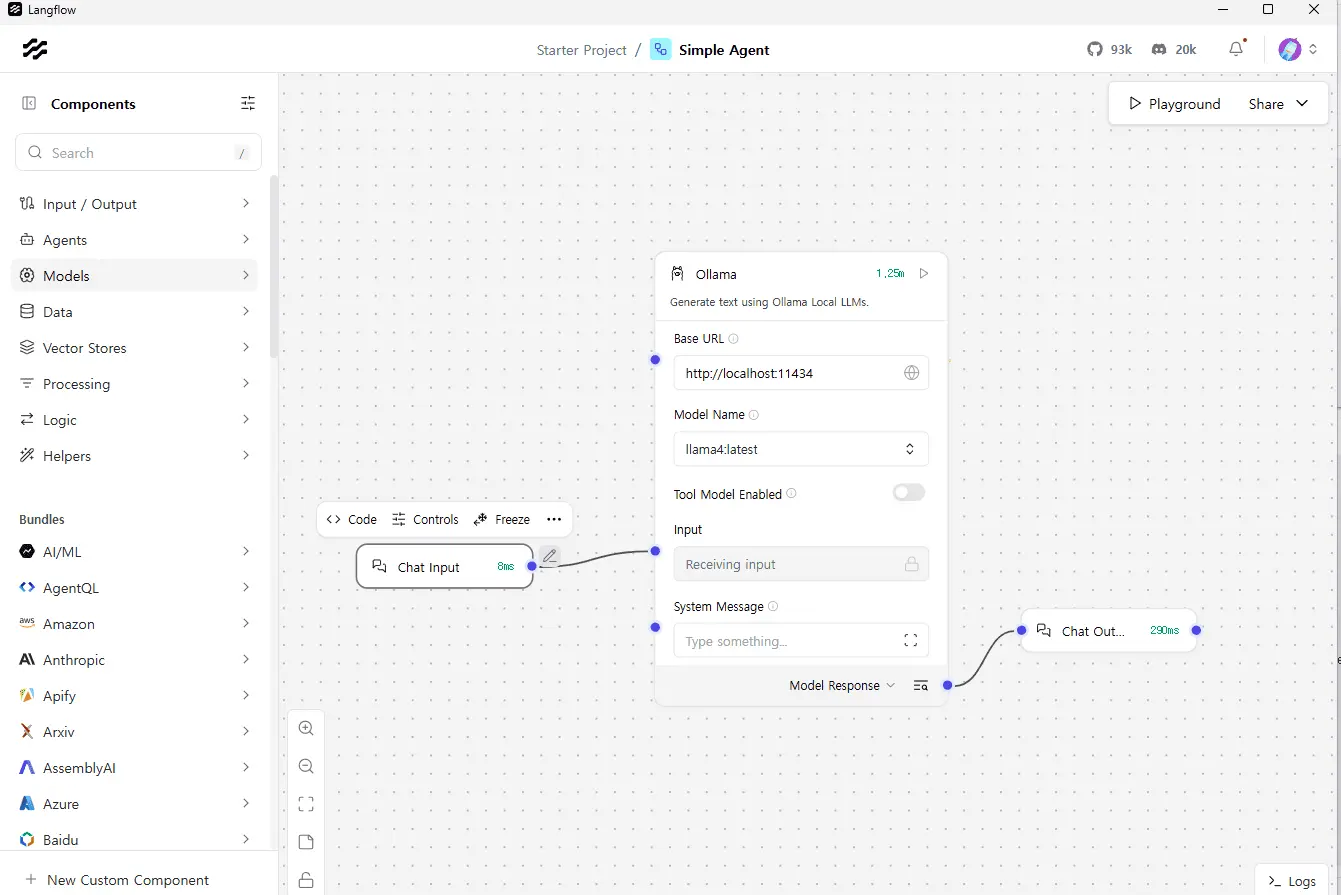Click Model Name info icon

point(754,415)
